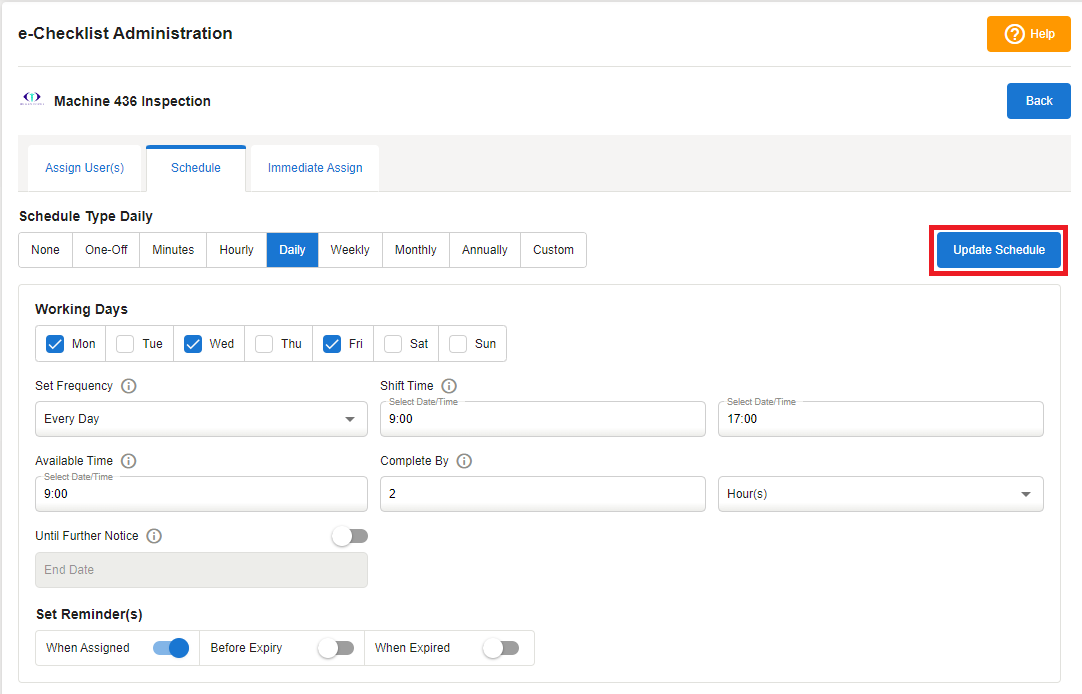Expand the Every Day frequency dropdown
The width and height of the screenshot is (1082, 694).
pos(199,419)
